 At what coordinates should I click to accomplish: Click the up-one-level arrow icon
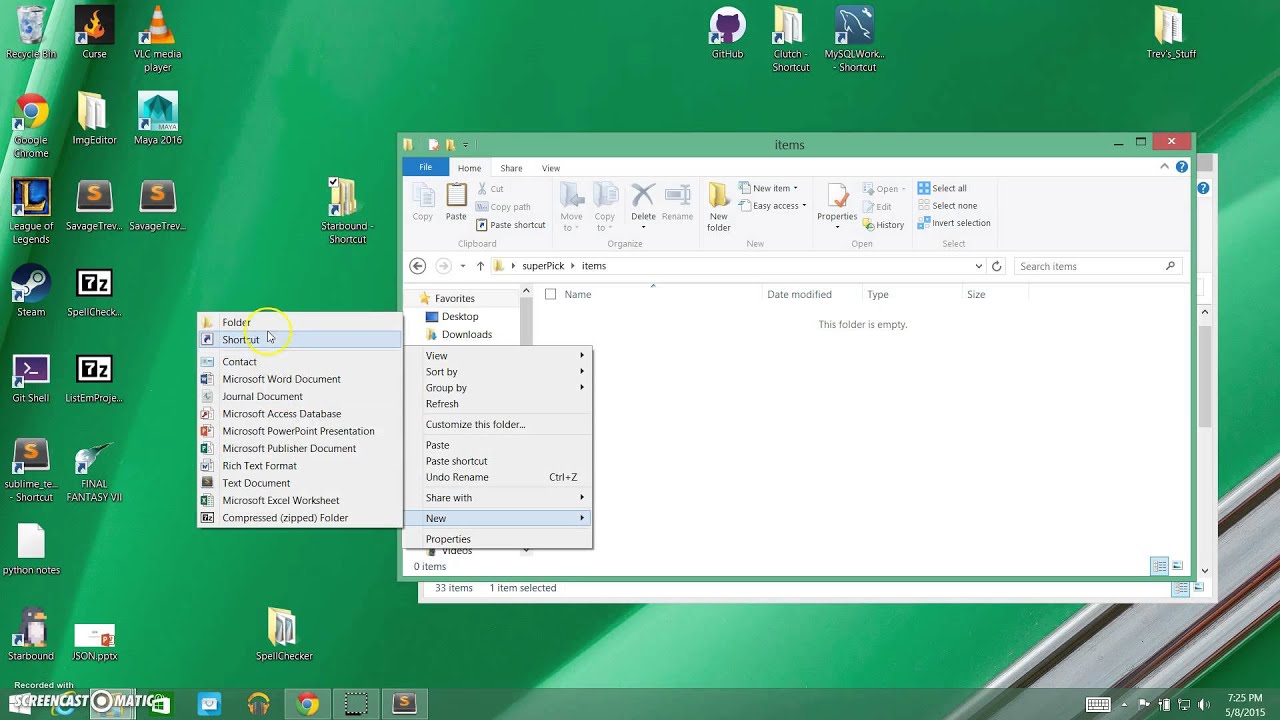click(480, 266)
